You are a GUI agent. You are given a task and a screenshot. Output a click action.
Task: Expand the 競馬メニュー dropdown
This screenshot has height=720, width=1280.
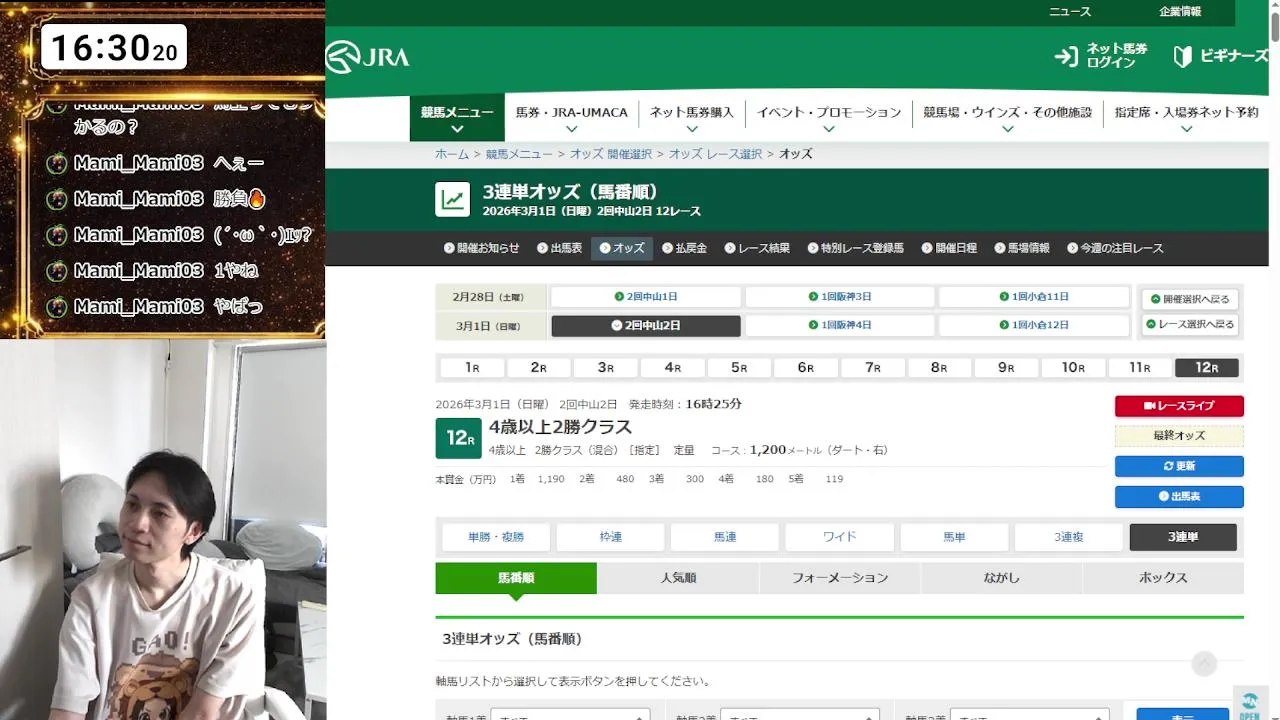click(457, 118)
